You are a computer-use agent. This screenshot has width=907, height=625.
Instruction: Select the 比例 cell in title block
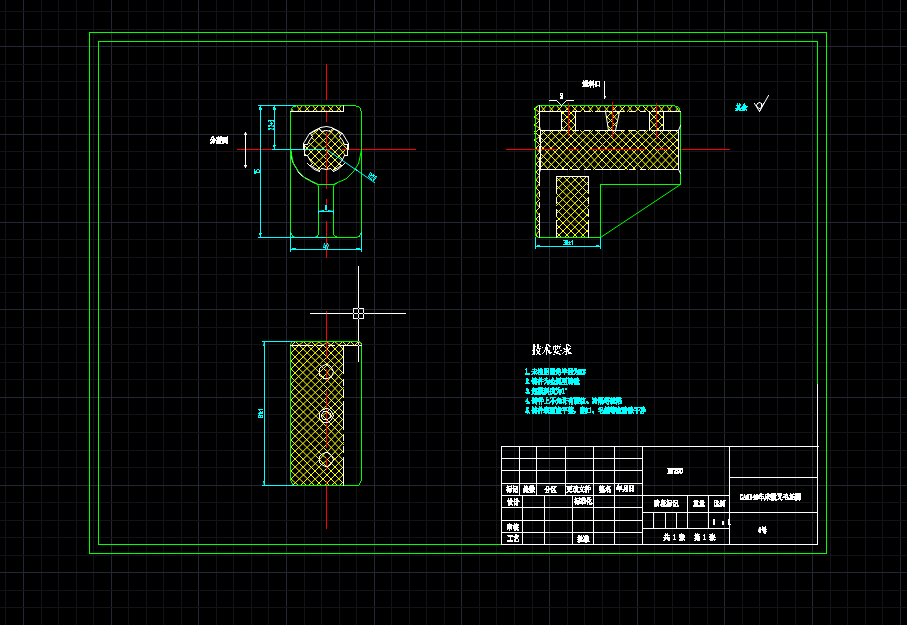point(719,503)
